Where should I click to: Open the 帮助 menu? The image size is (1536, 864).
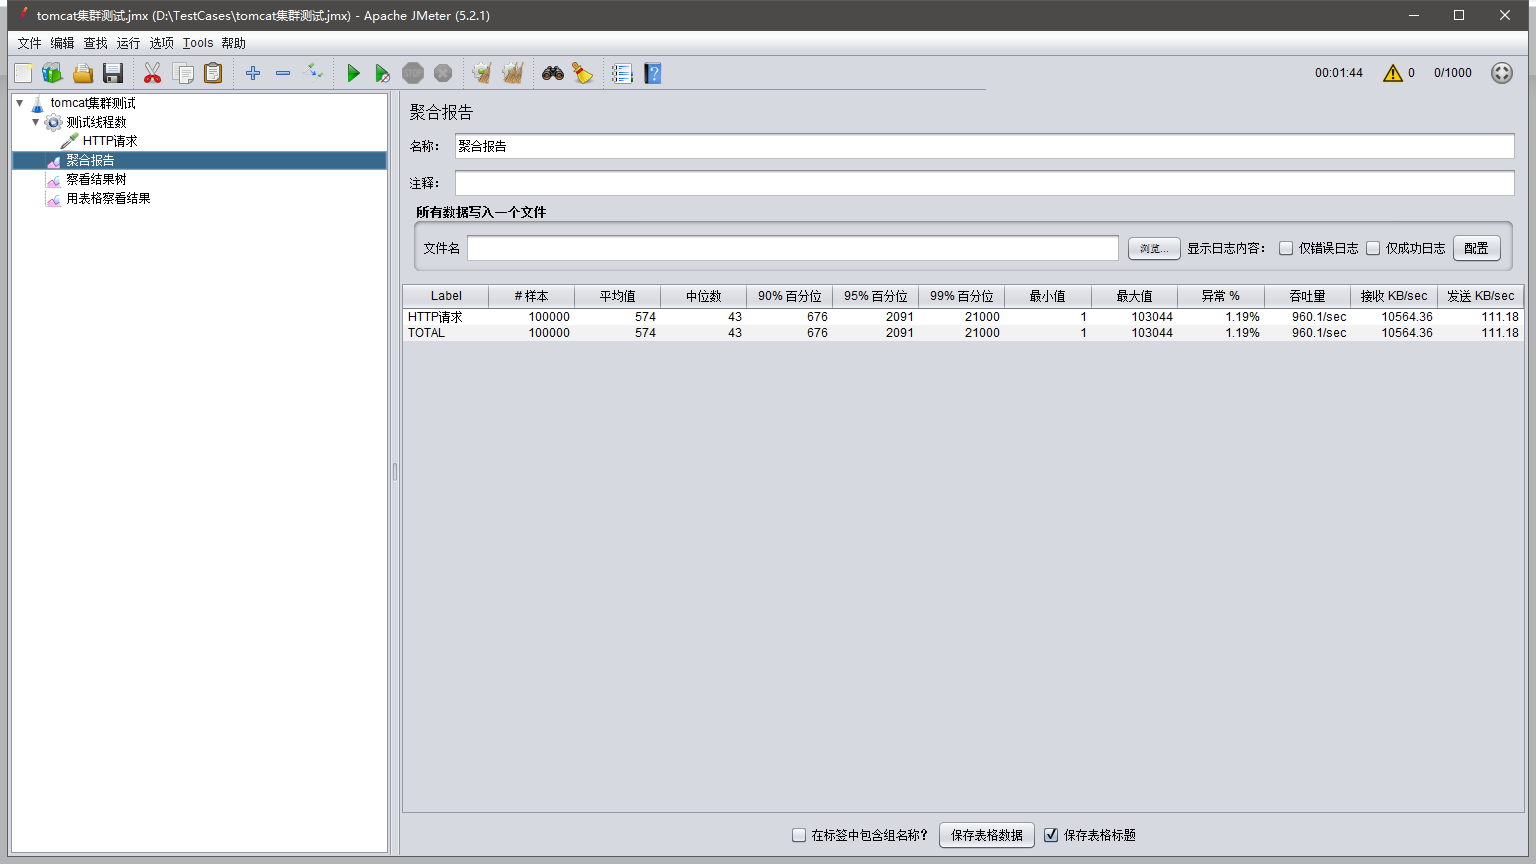233,43
